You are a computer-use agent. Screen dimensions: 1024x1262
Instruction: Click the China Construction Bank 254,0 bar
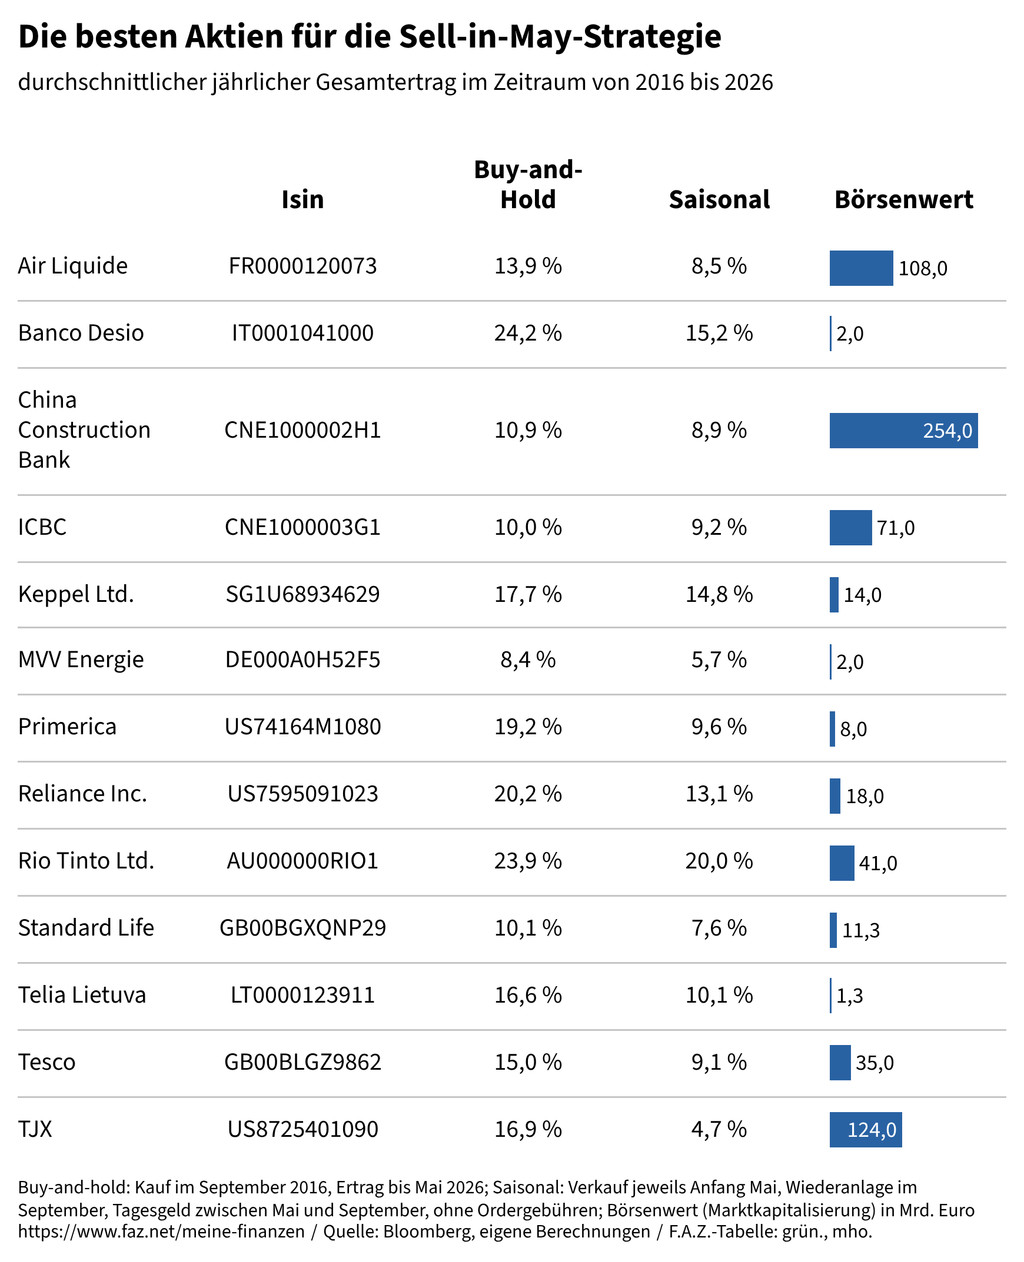pyautogui.click(x=903, y=430)
